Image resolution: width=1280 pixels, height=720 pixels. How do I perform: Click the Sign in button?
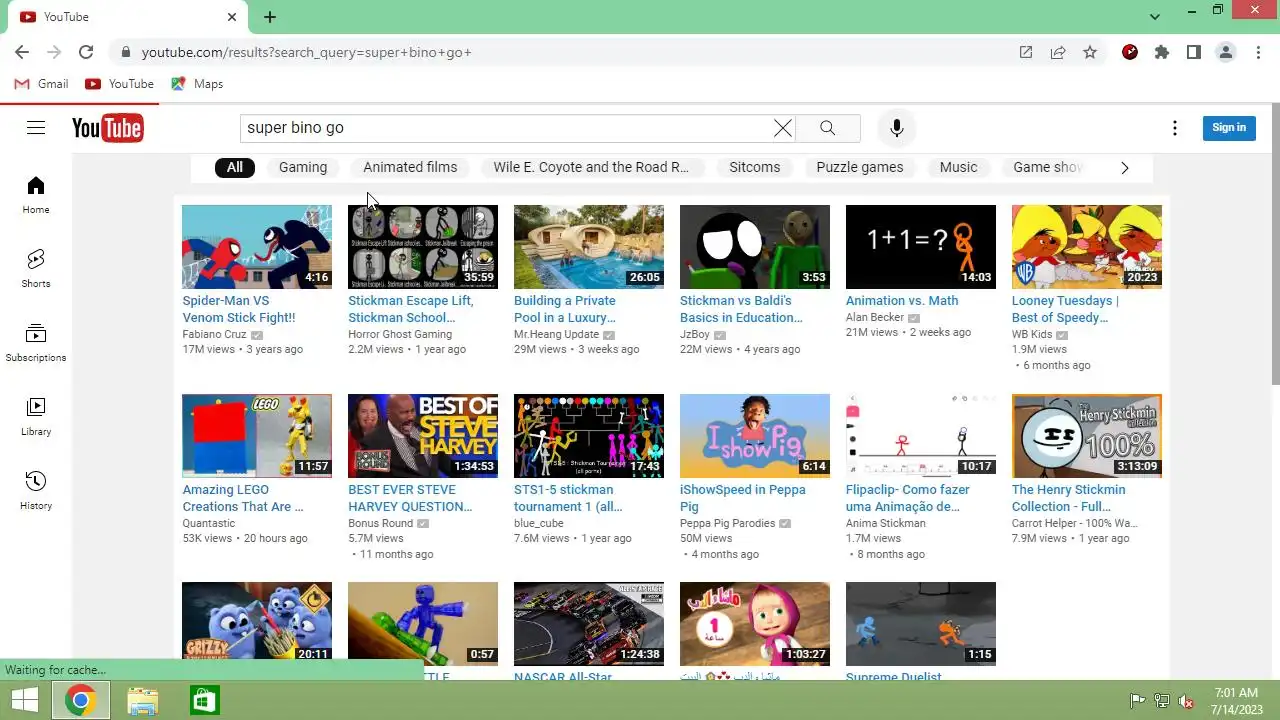pos(1229,127)
